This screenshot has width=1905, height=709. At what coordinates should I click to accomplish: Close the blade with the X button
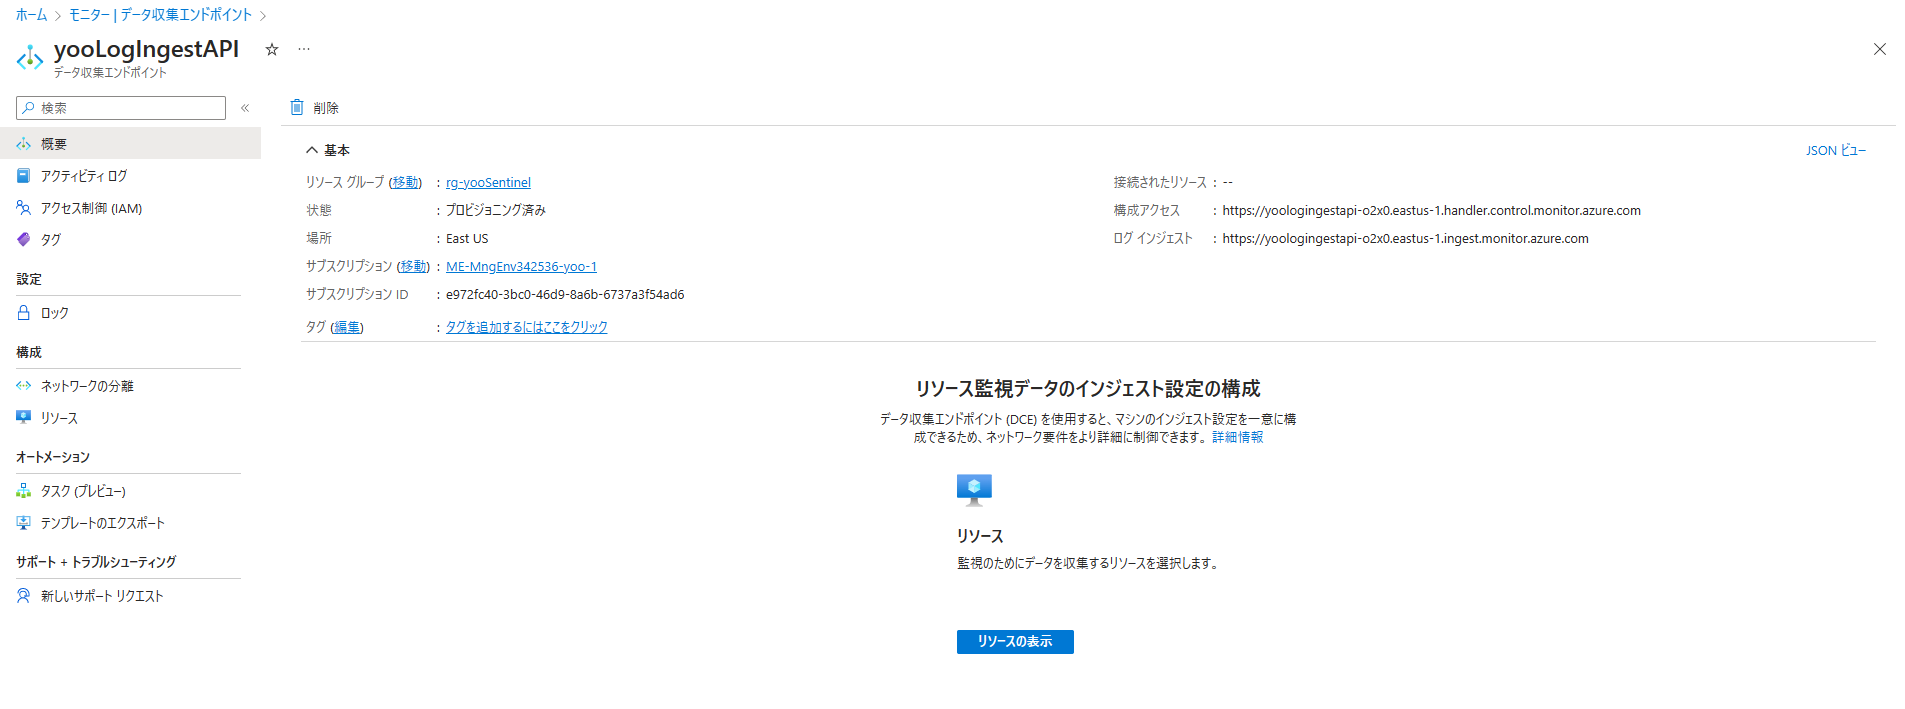(x=1879, y=49)
